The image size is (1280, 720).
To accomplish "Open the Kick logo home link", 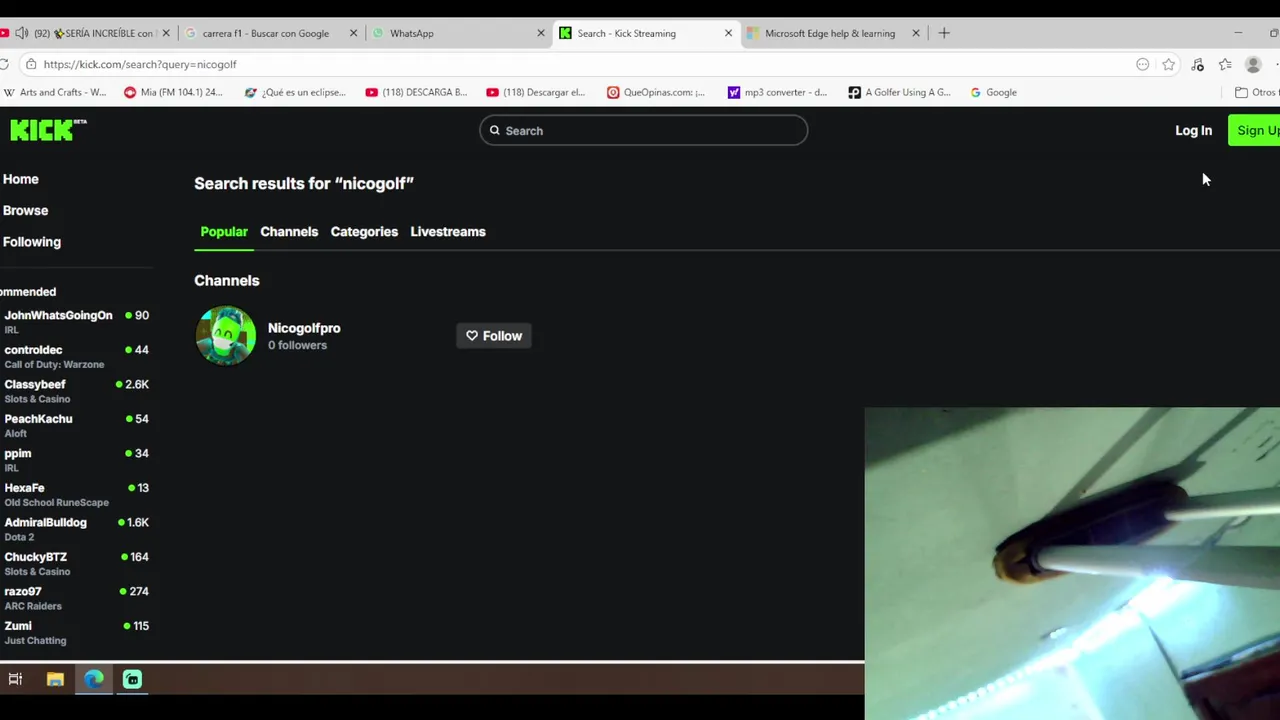I will coord(48,130).
